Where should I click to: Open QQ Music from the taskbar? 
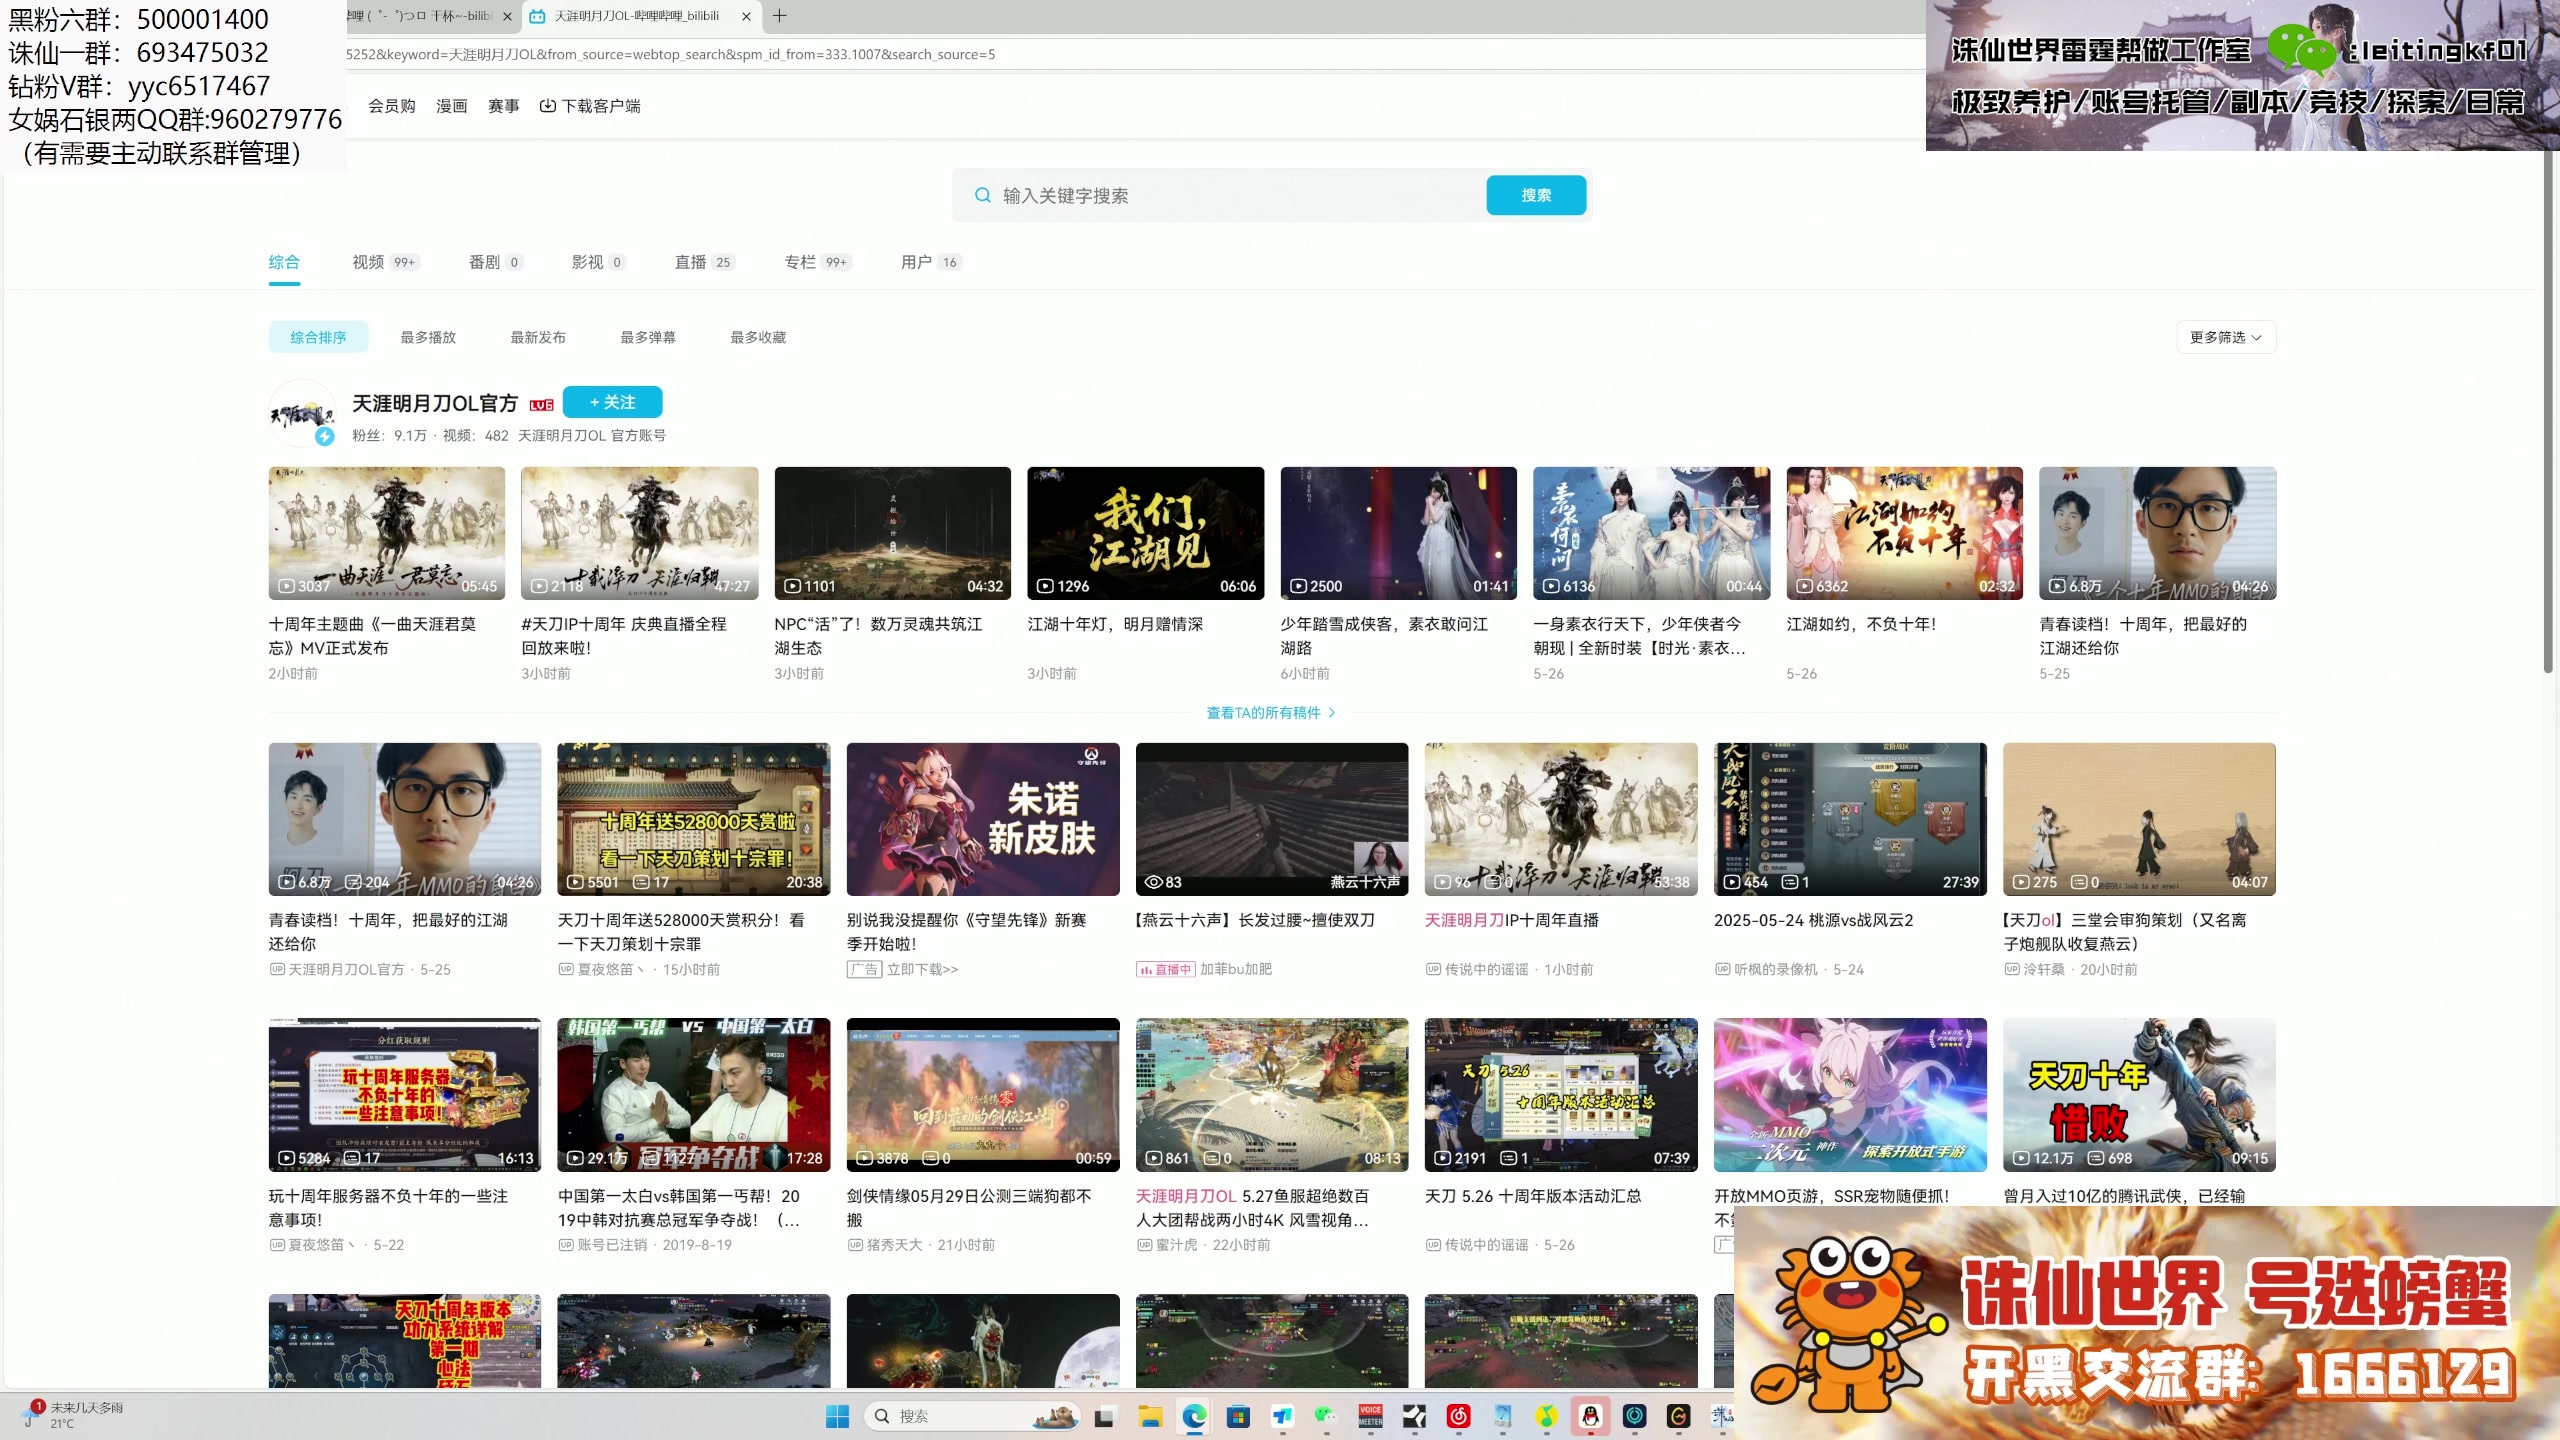pyautogui.click(x=1546, y=1416)
